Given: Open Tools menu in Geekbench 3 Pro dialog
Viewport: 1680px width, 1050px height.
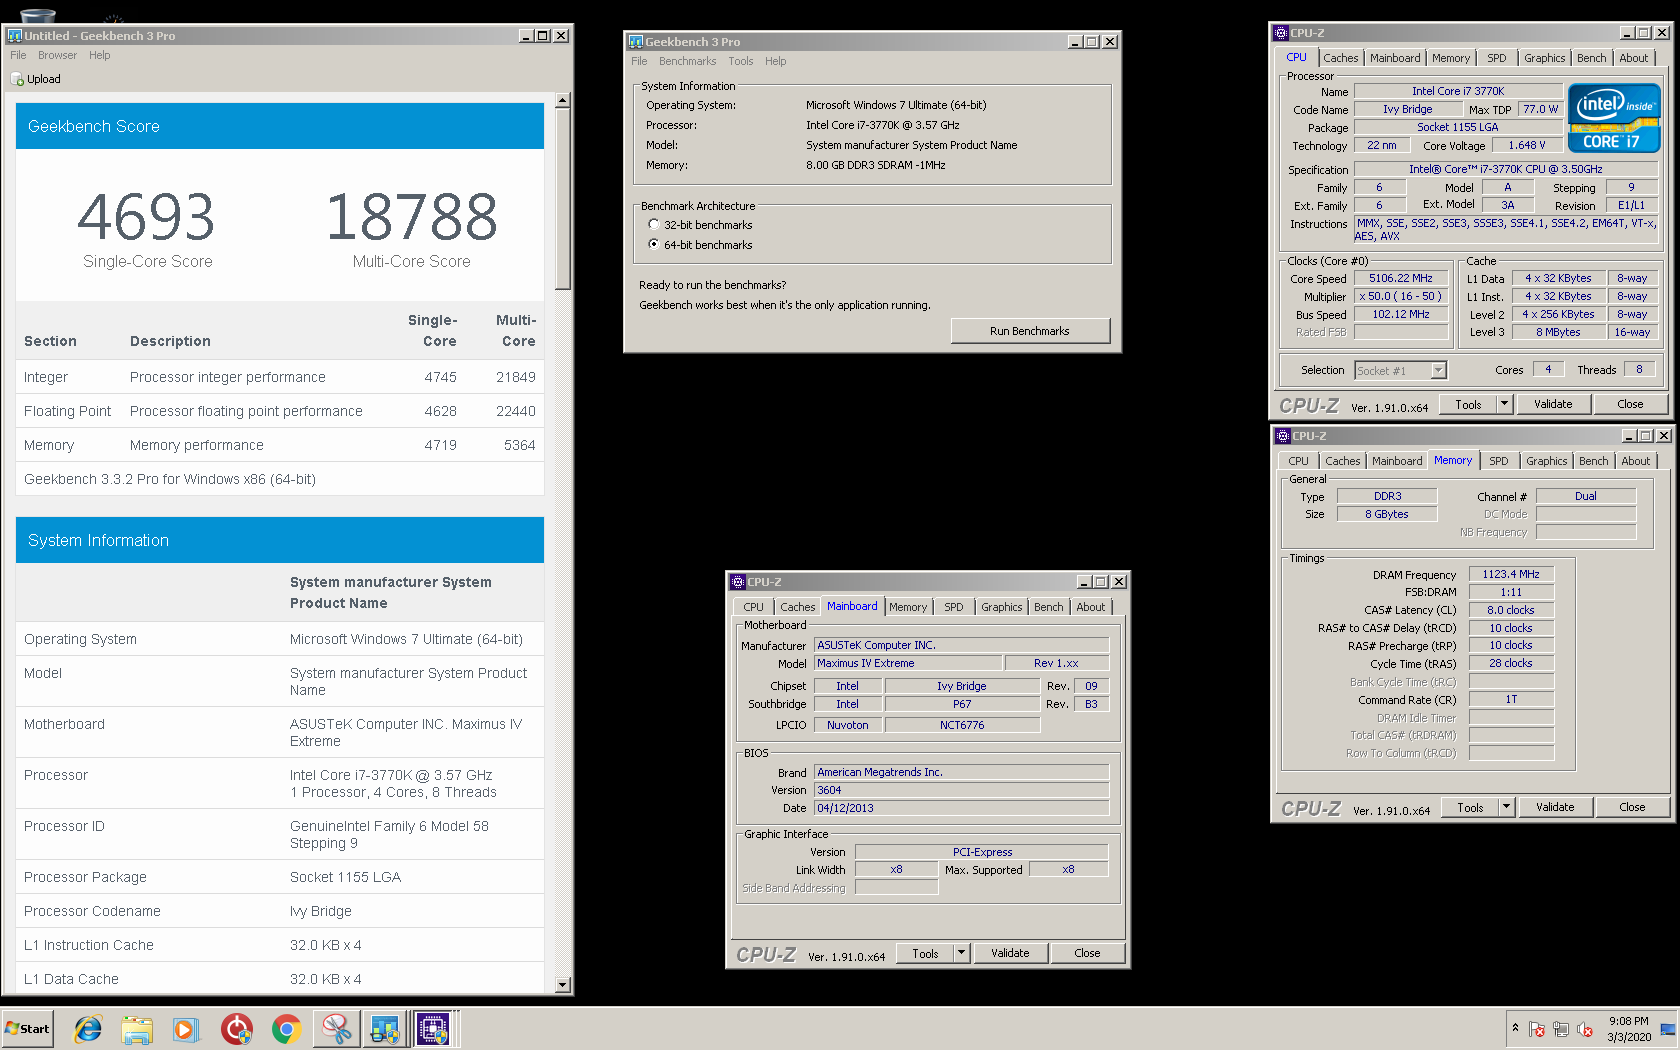Looking at the screenshot, I should pyautogui.click(x=741, y=61).
